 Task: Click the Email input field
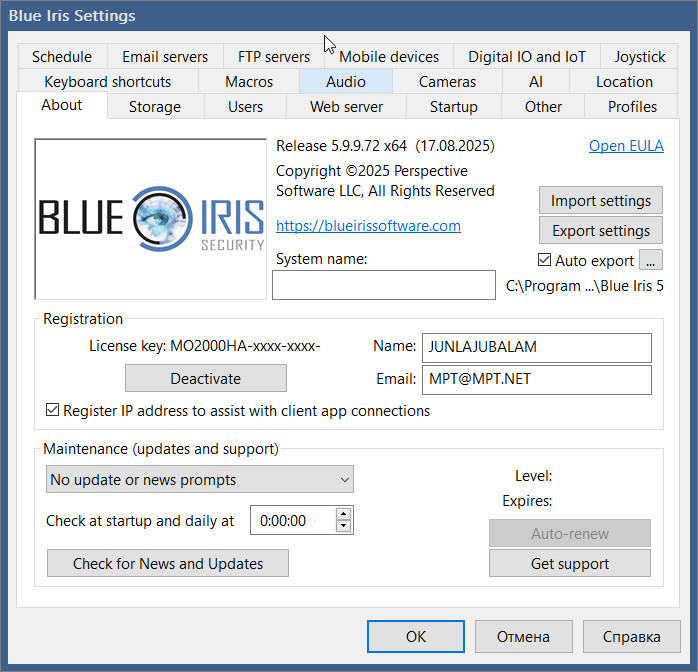pyautogui.click(x=536, y=380)
